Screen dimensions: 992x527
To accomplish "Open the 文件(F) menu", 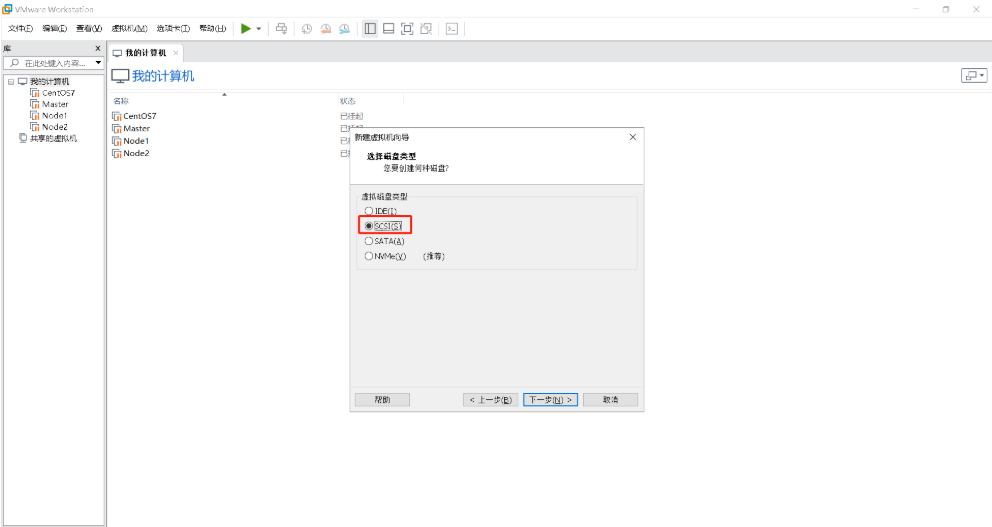I will click(x=20, y=28).
